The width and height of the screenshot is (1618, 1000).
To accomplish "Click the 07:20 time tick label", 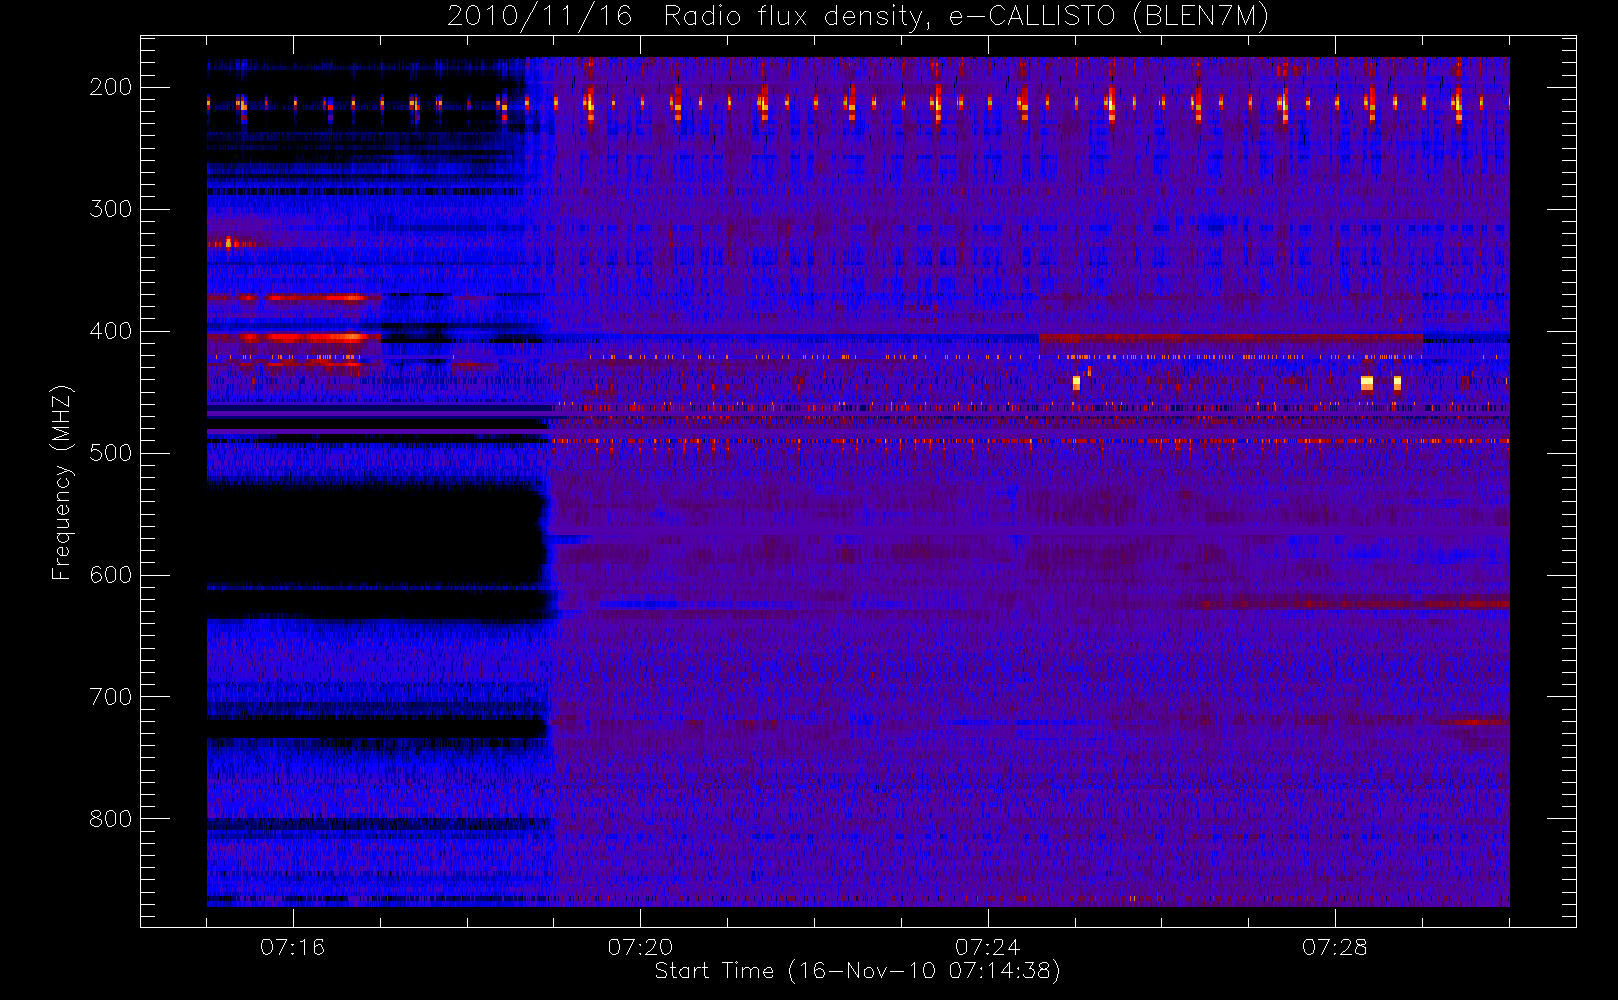I will point(640,947).
